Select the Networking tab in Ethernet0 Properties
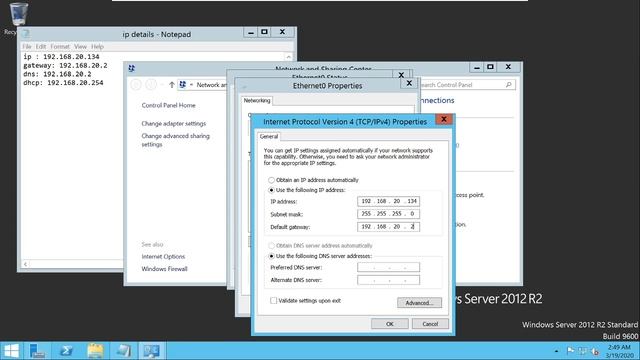The width and height of the screenshot is (640, 360). point(257,100)
